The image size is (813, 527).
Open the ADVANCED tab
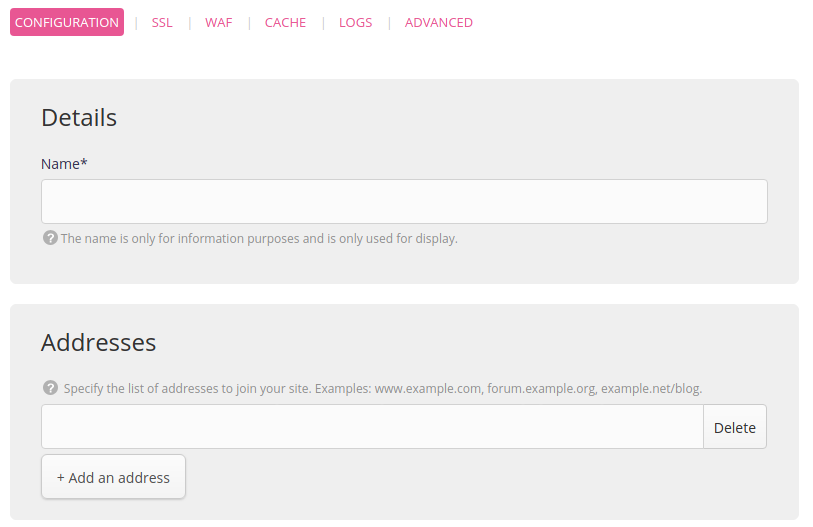tap(438, 22)
